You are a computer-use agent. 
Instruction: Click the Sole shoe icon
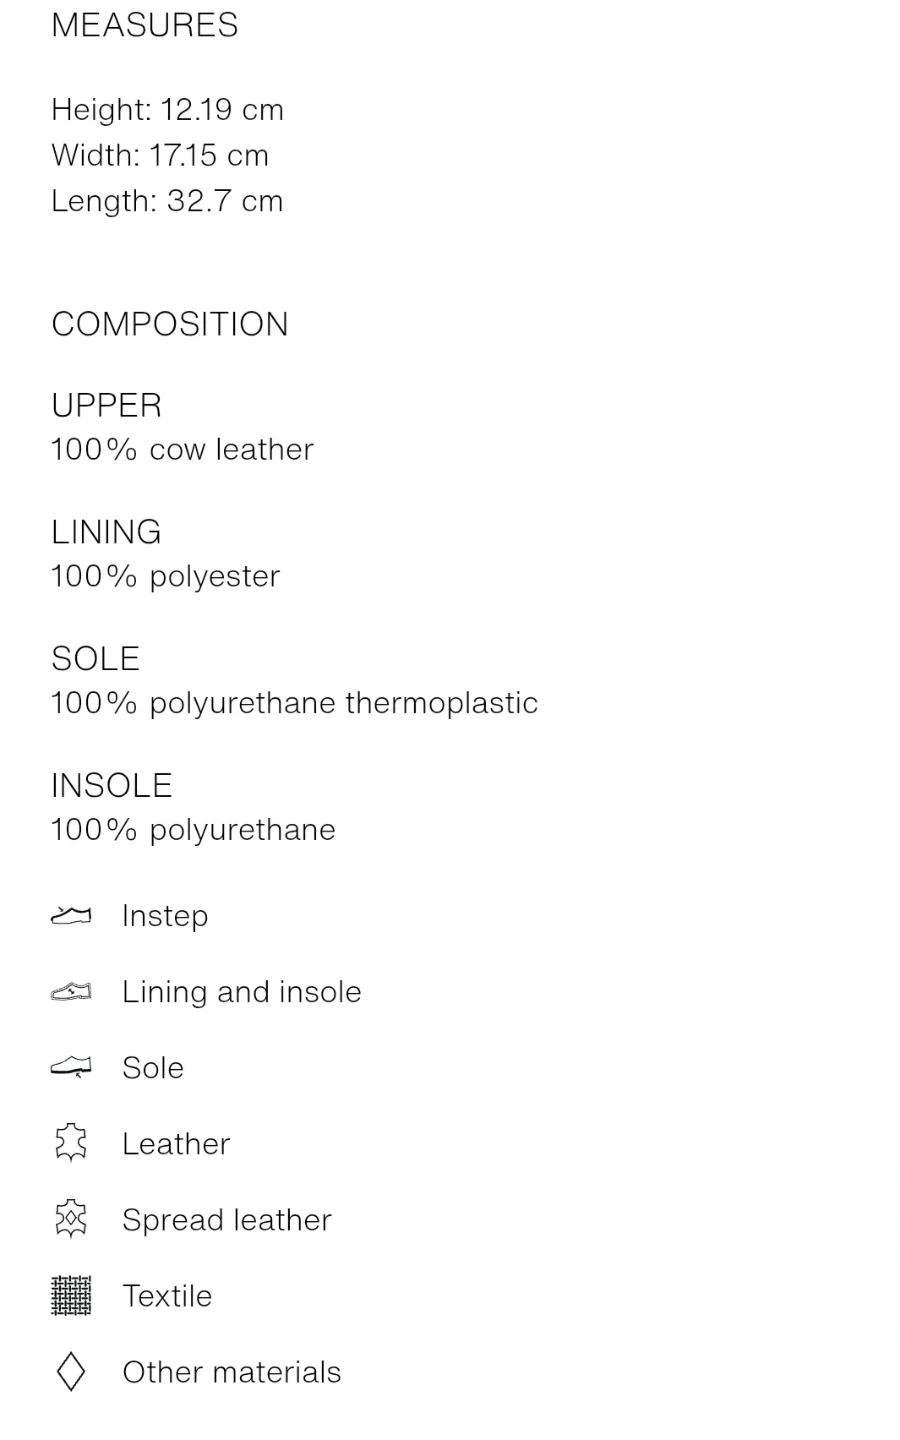pyautogui.click(x=71, y=1068)
